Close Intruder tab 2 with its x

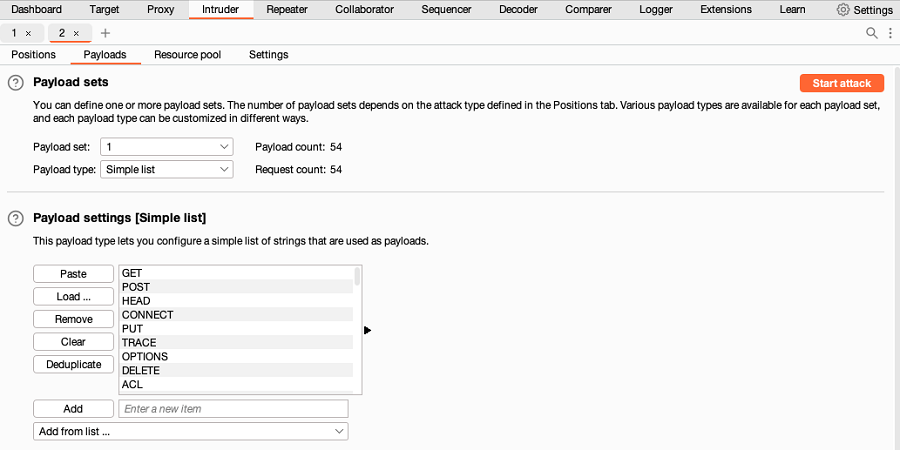tap(76, 34)
